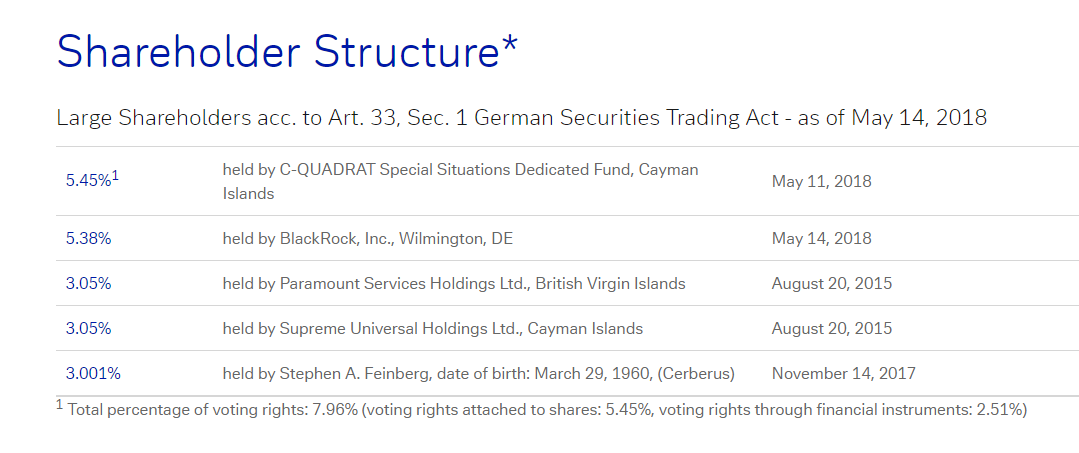The image size is (1079, 453).
Task: Click the November 14, 2017 date
Action: [x=843, y=374]
